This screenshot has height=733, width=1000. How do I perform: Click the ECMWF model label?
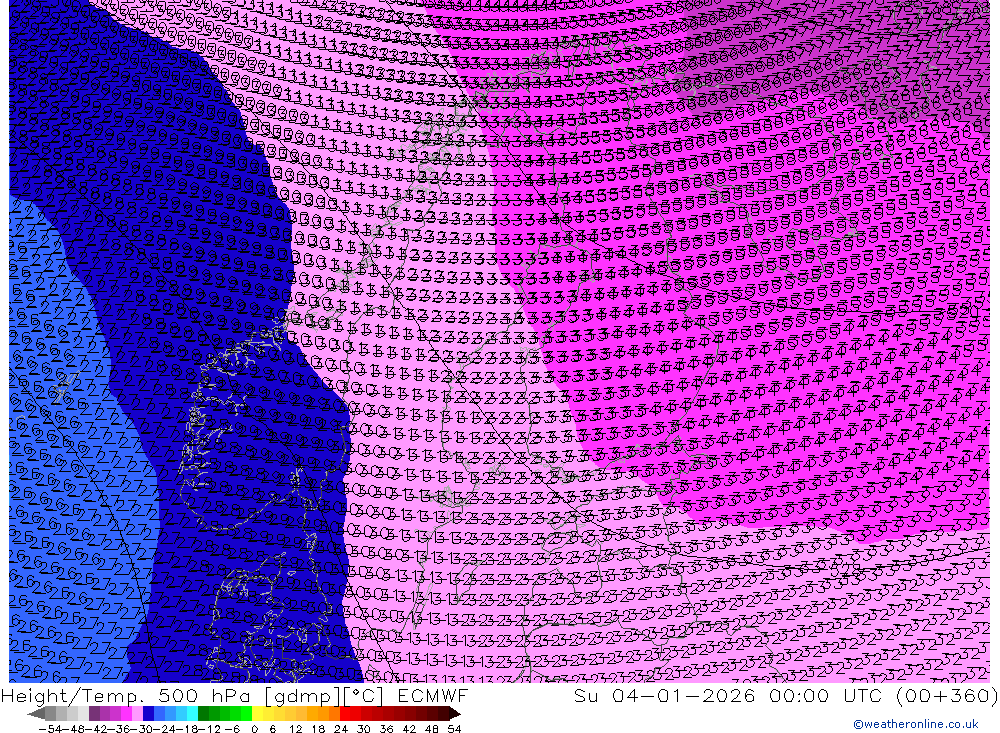pyautogui.click(x=433, y=695)
